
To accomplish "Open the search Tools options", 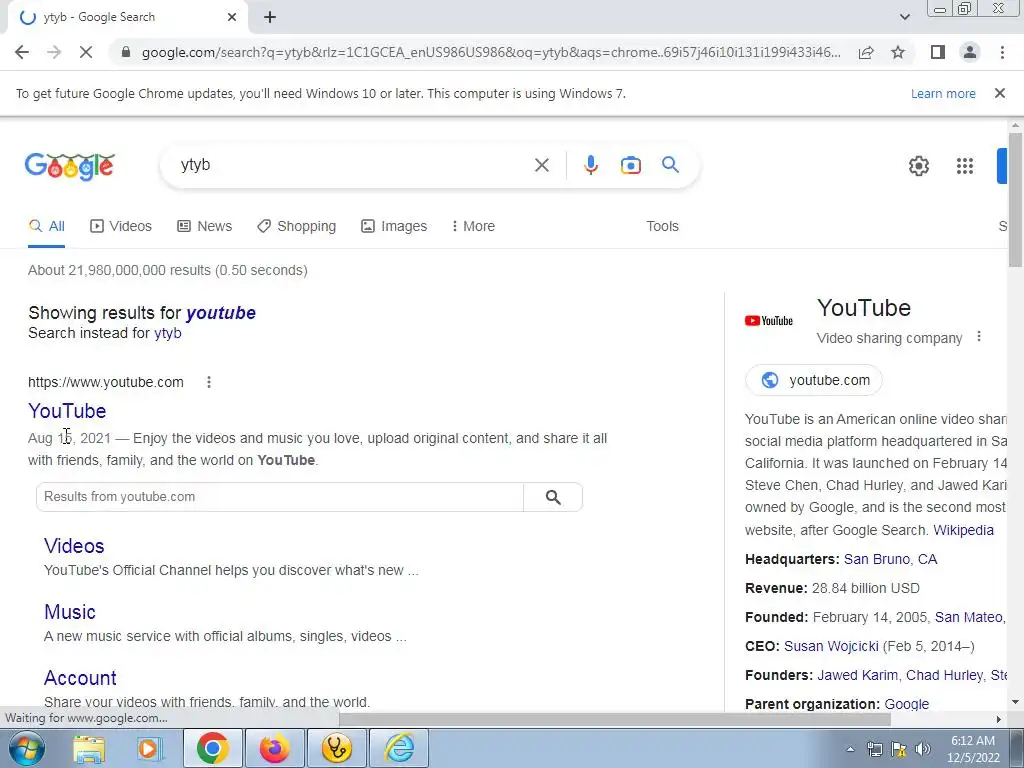I will [662, 226].
